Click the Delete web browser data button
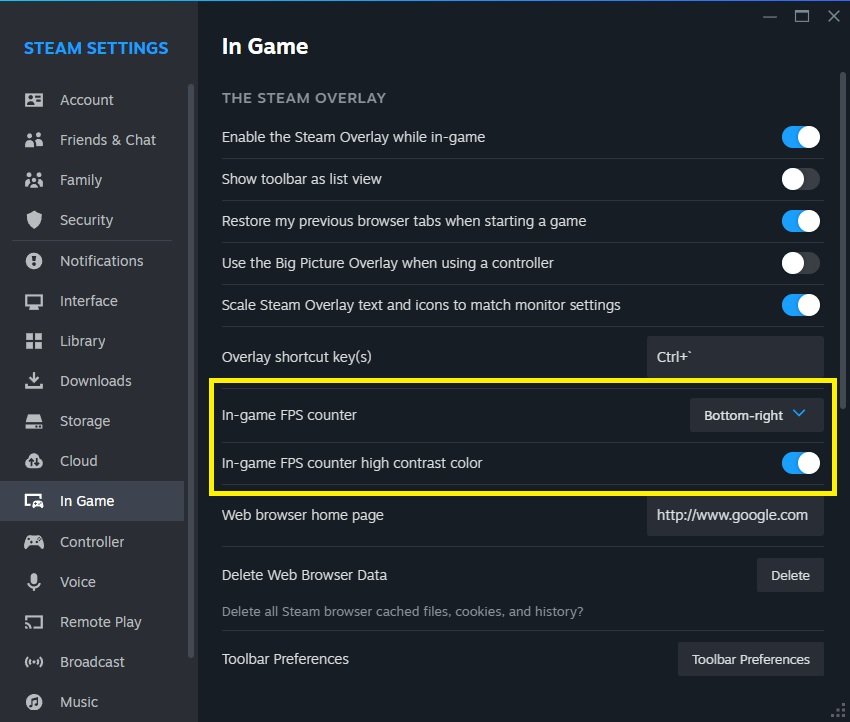The height and width of the screenshot is (722, 850). pyautogui.click(x=790, y=575)
